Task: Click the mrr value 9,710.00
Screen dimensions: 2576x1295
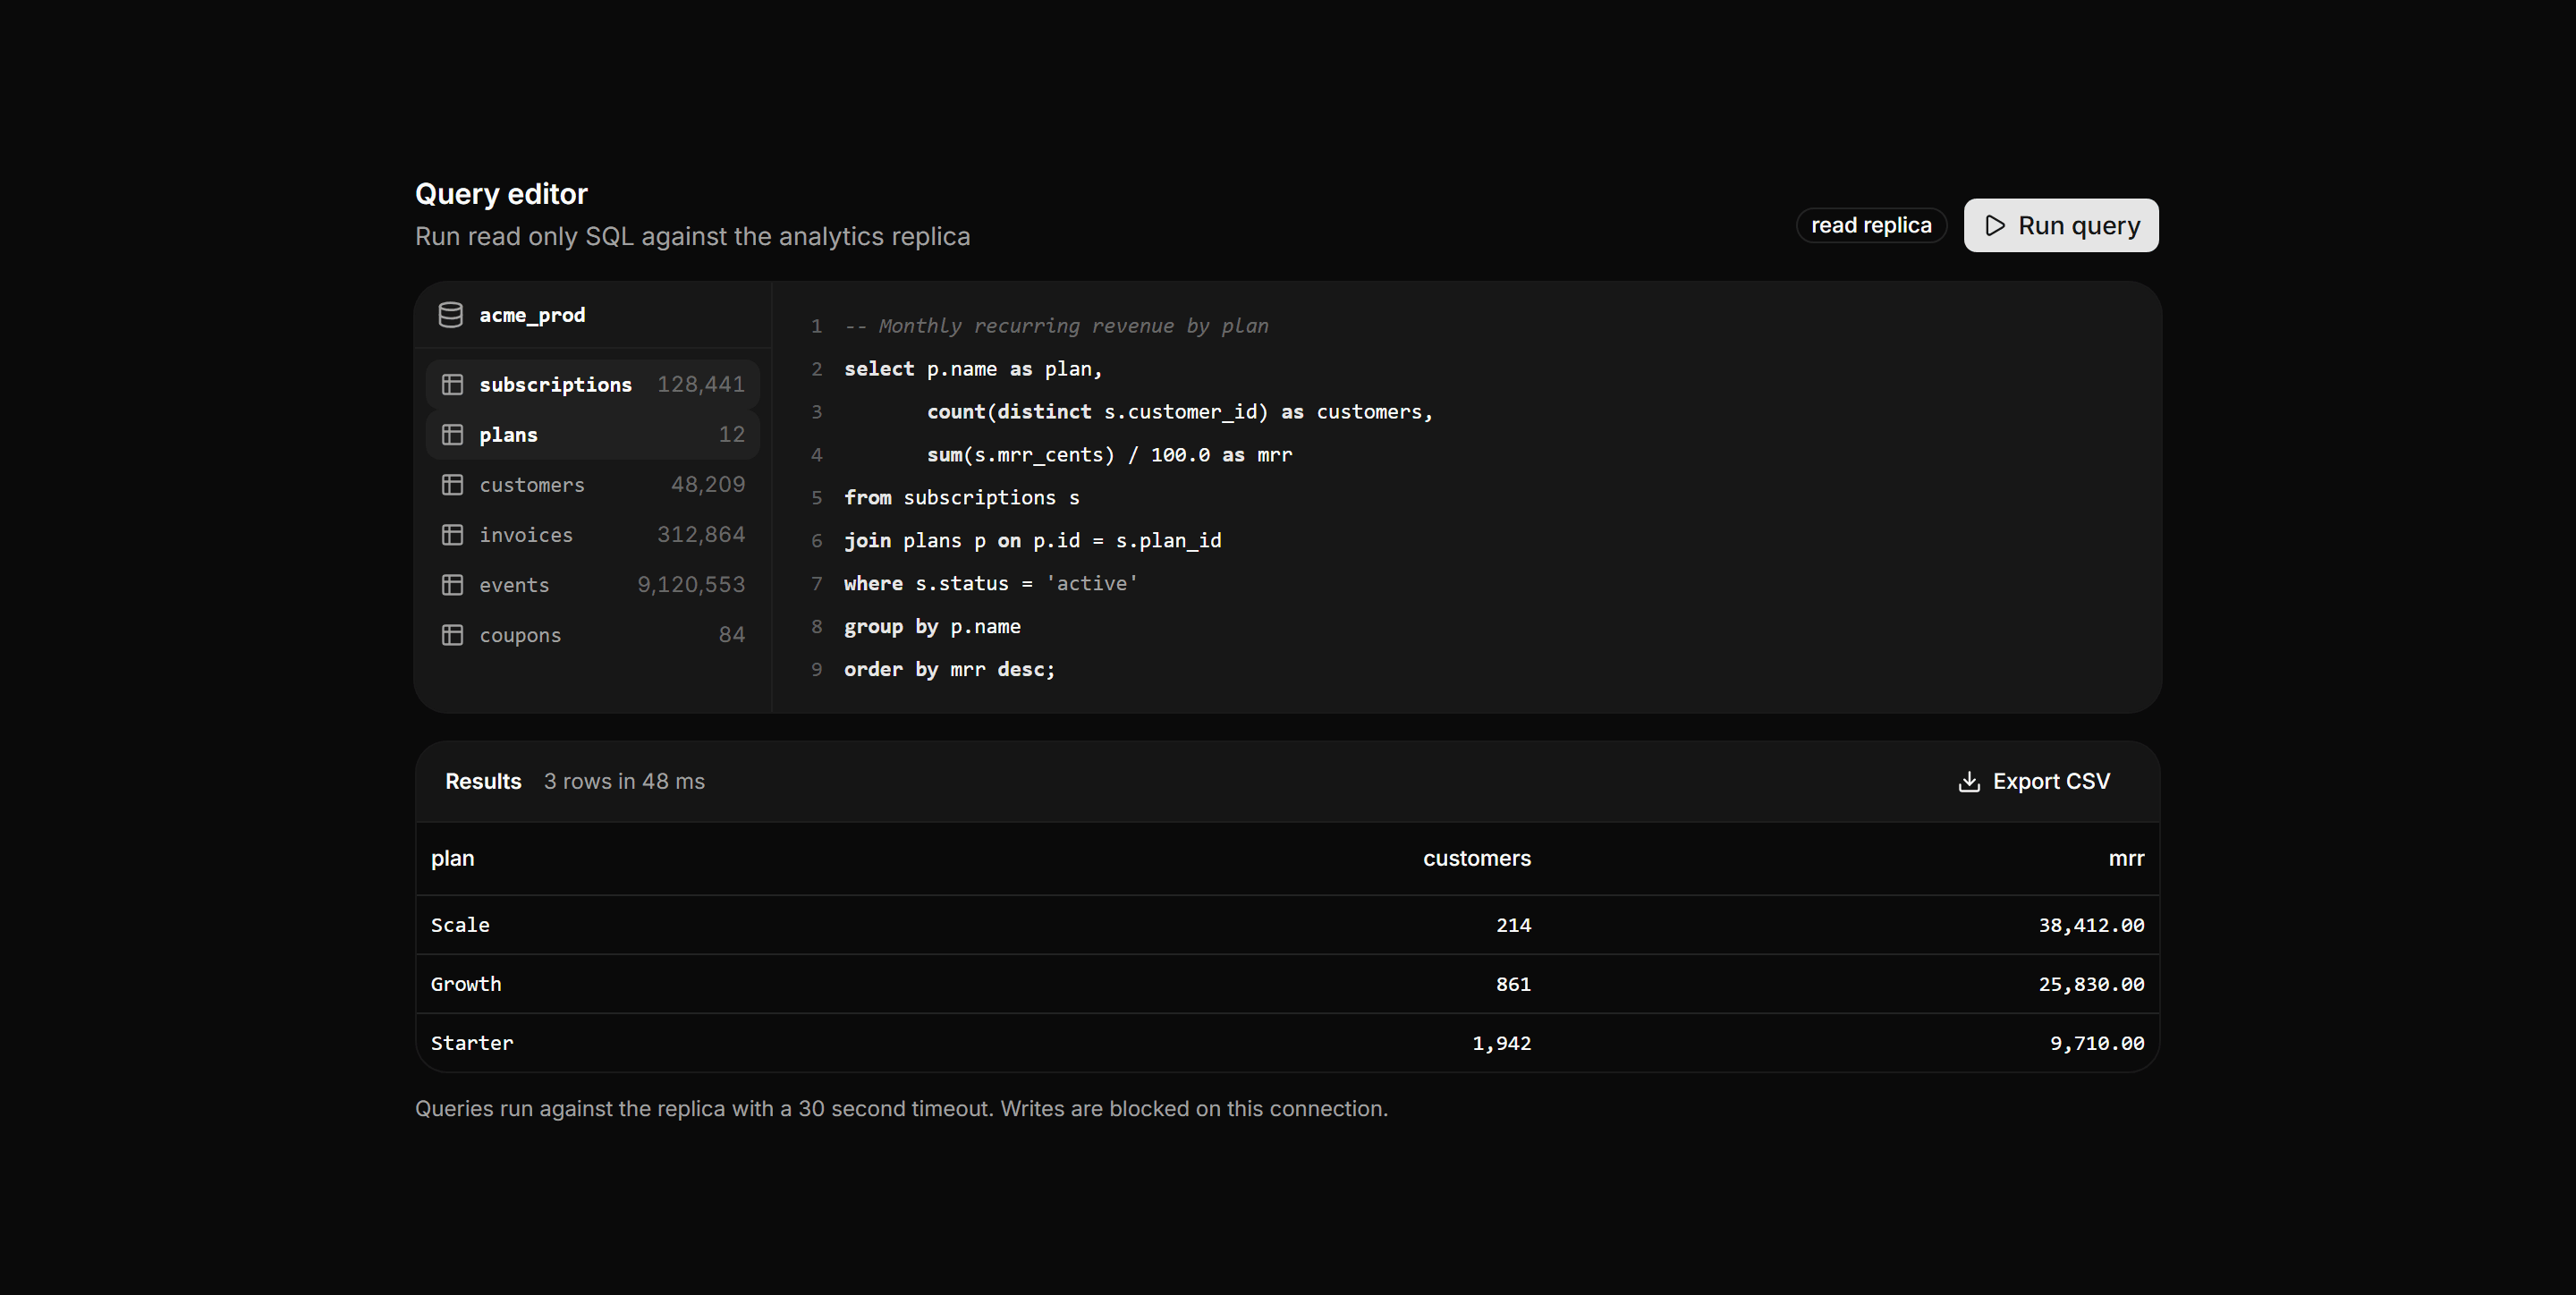Action: click(2097, 1043)
